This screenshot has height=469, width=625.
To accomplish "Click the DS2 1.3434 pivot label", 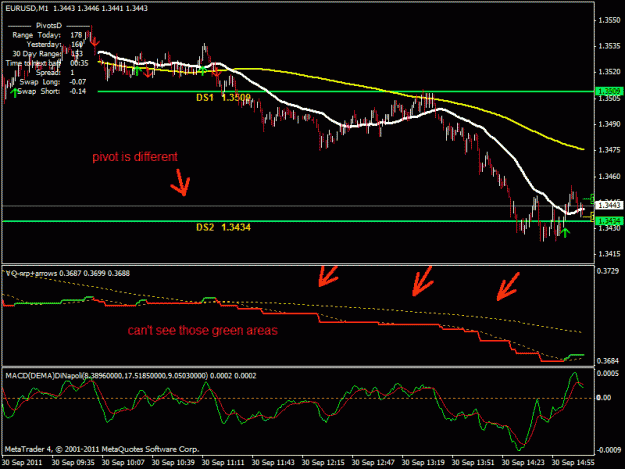I will tap(223, 227).
